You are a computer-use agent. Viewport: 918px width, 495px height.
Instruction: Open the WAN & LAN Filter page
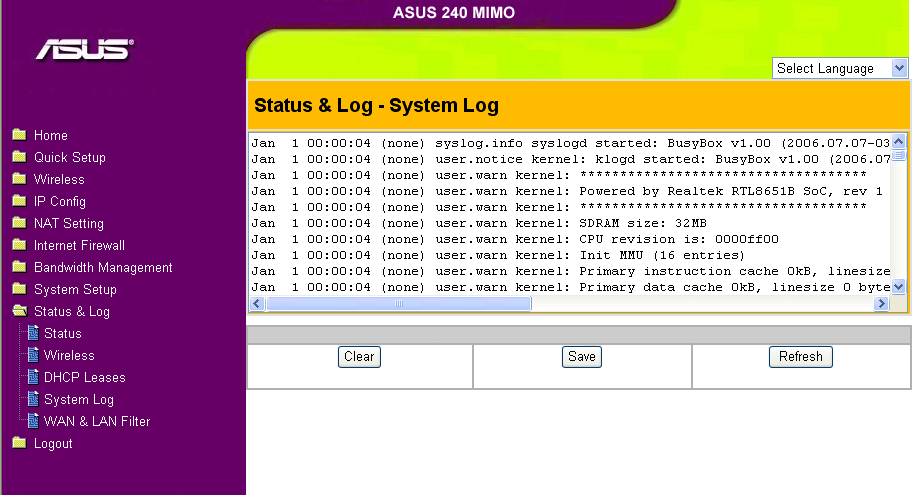tap(97, 421)
